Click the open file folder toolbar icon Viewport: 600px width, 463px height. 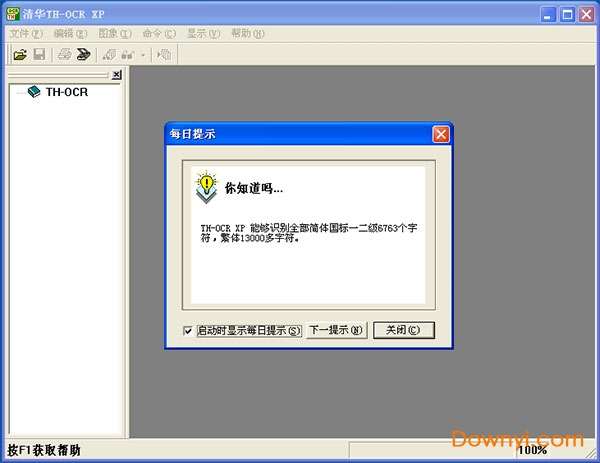point(20,55)
